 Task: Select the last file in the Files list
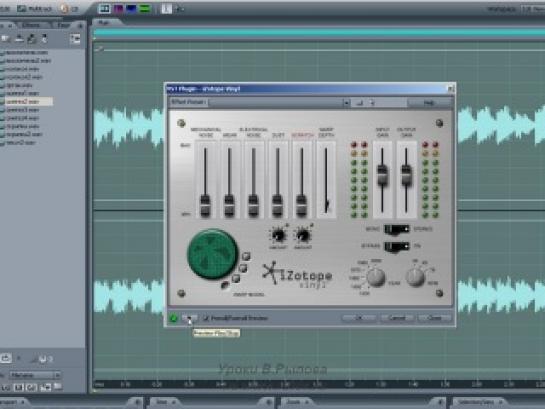tap(20, 142)
